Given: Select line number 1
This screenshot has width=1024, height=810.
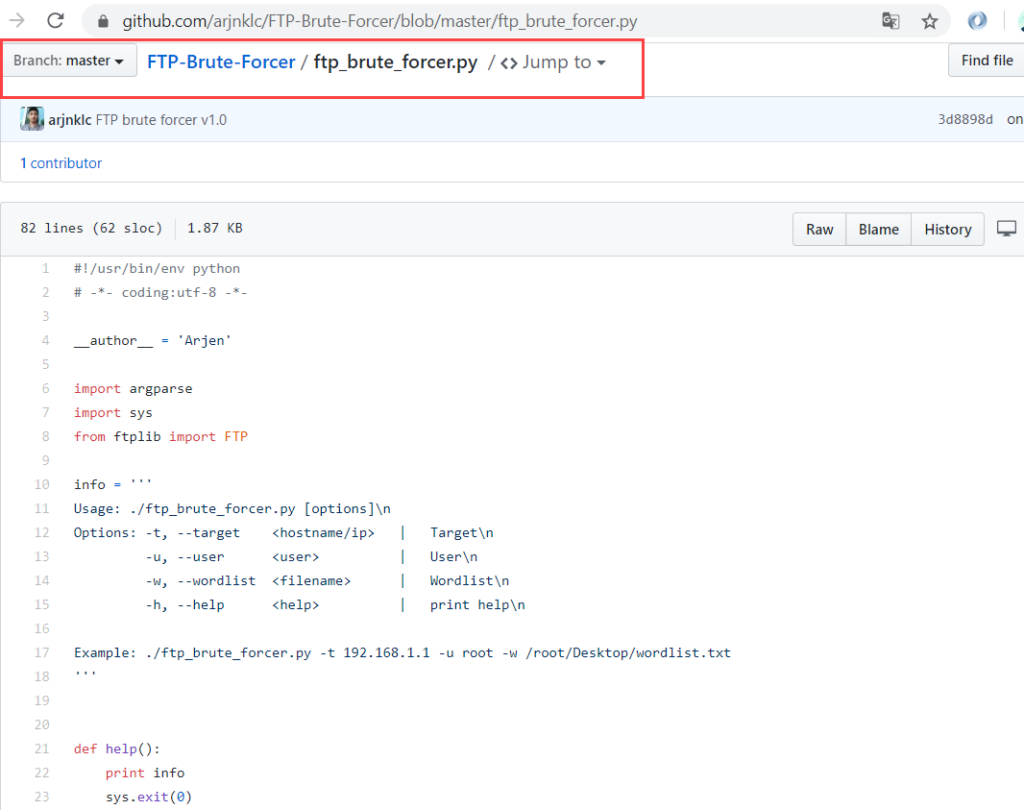Looking at the screenshot, I should click(46, 268).
